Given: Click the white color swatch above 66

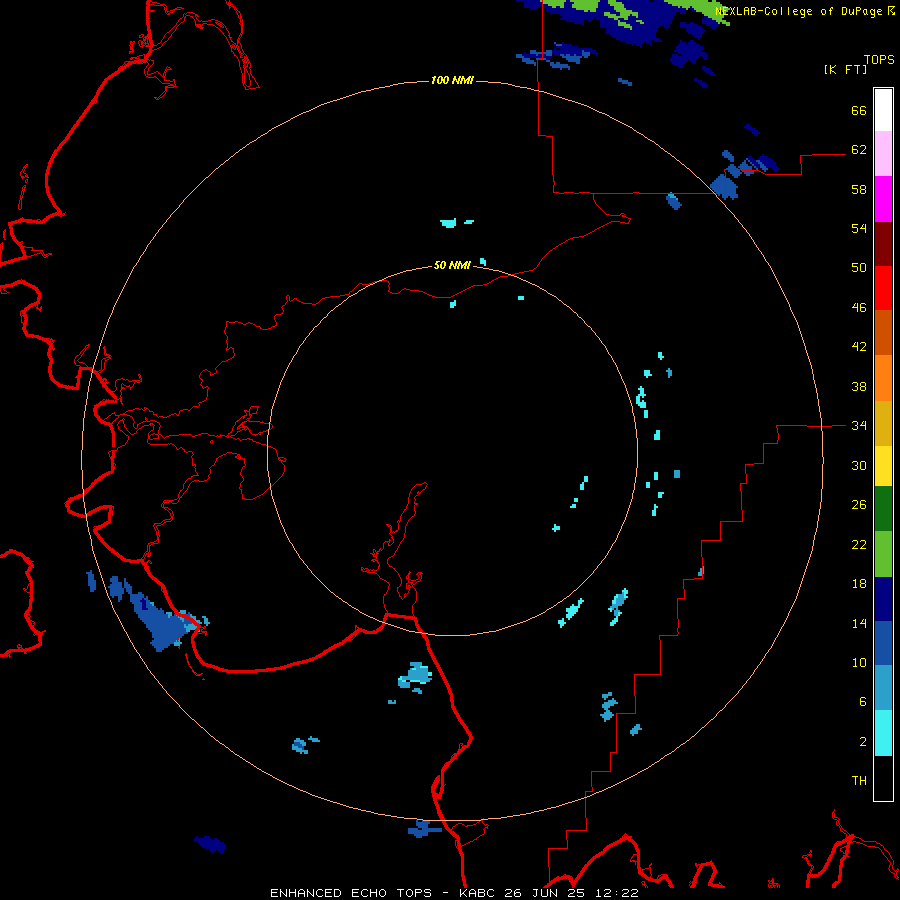Looking at the screenshot, I should (x=883, y=110).
